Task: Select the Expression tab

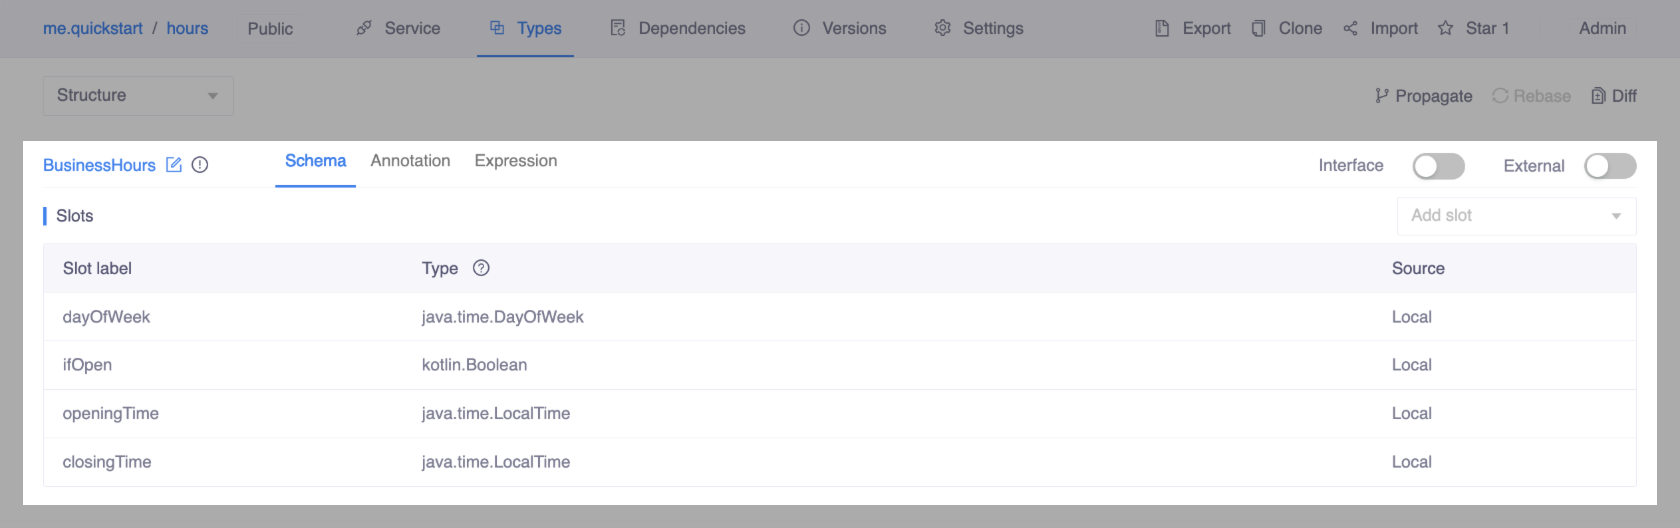Action: [x=515, y=161]
